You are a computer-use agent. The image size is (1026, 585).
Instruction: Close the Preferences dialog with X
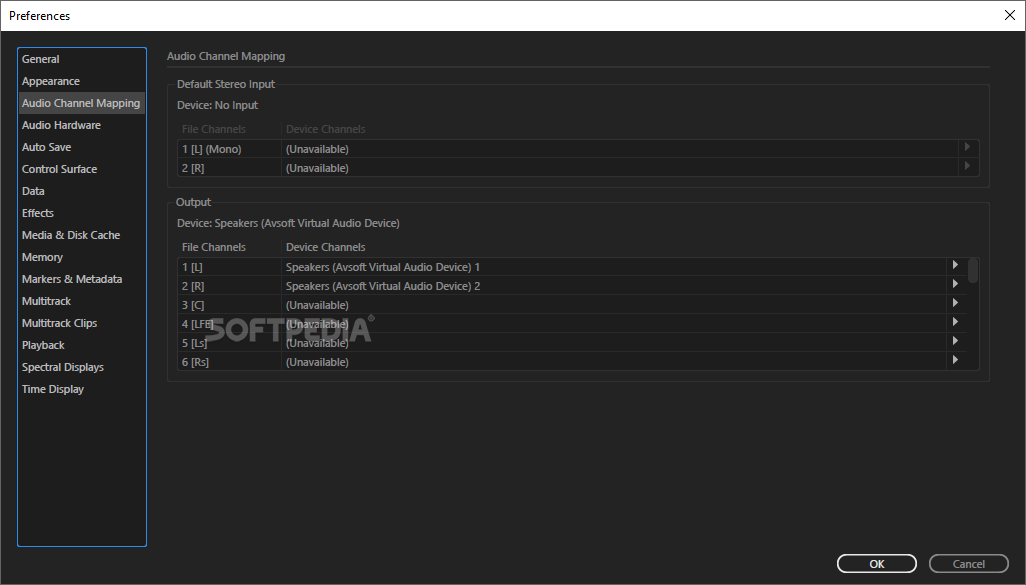[1010, 15]
